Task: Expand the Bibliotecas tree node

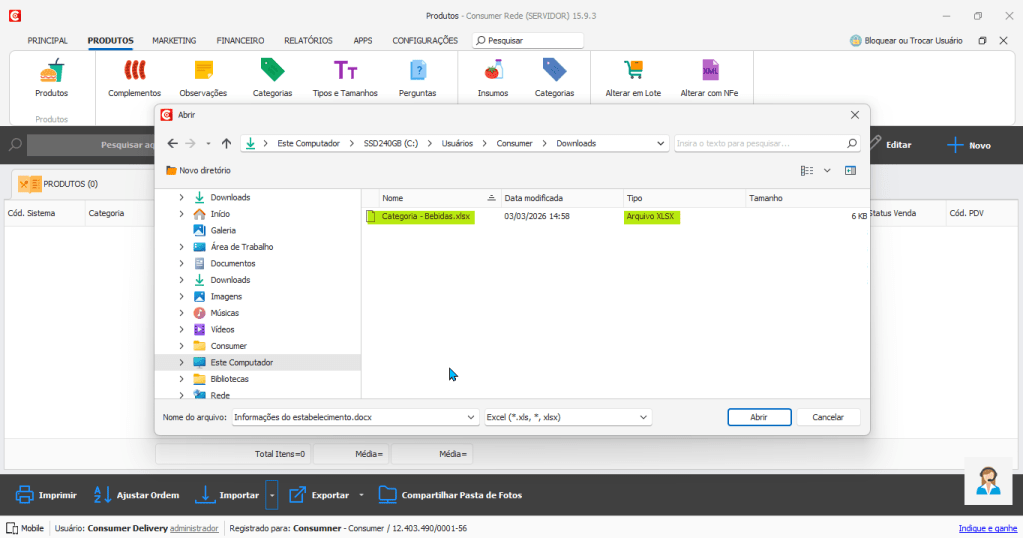Action: (181, 379)
